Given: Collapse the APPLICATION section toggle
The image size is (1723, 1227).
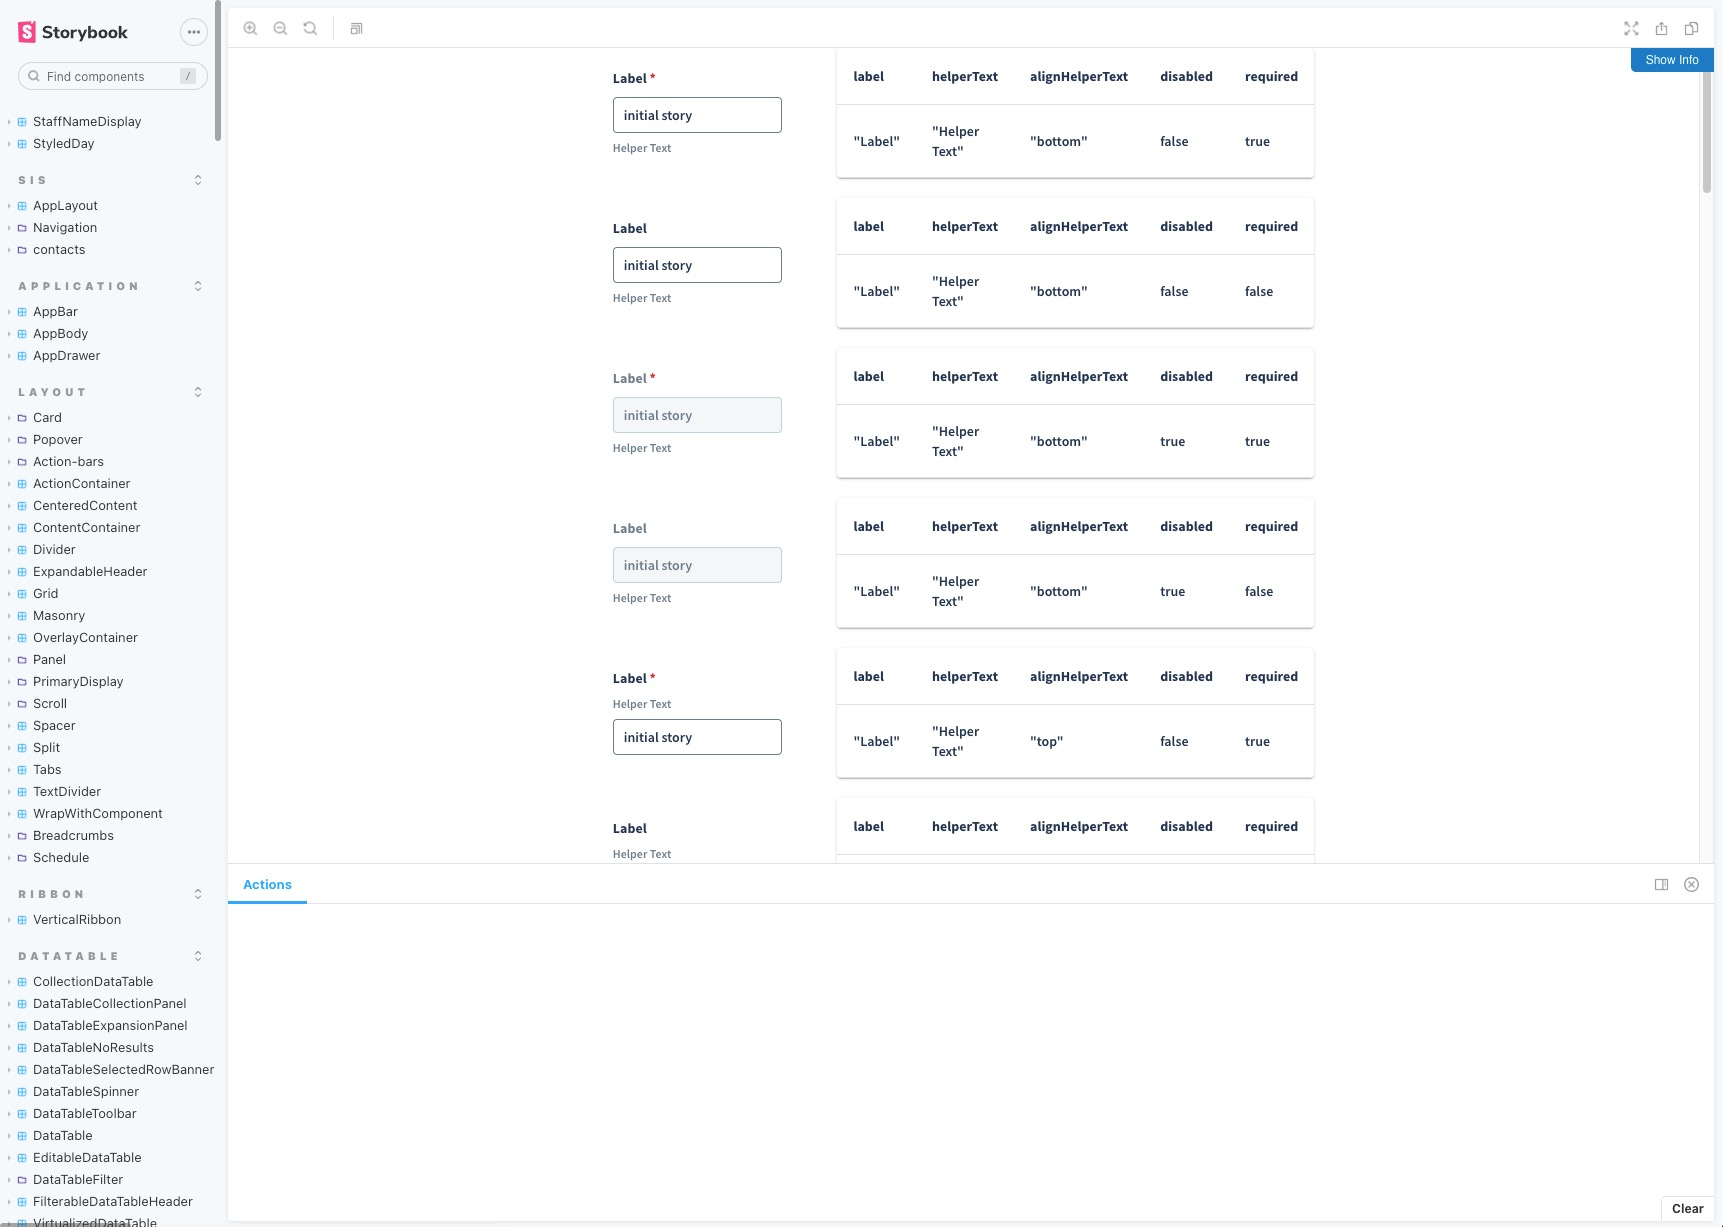Looking at the screenshot, I should coord(198,286).
